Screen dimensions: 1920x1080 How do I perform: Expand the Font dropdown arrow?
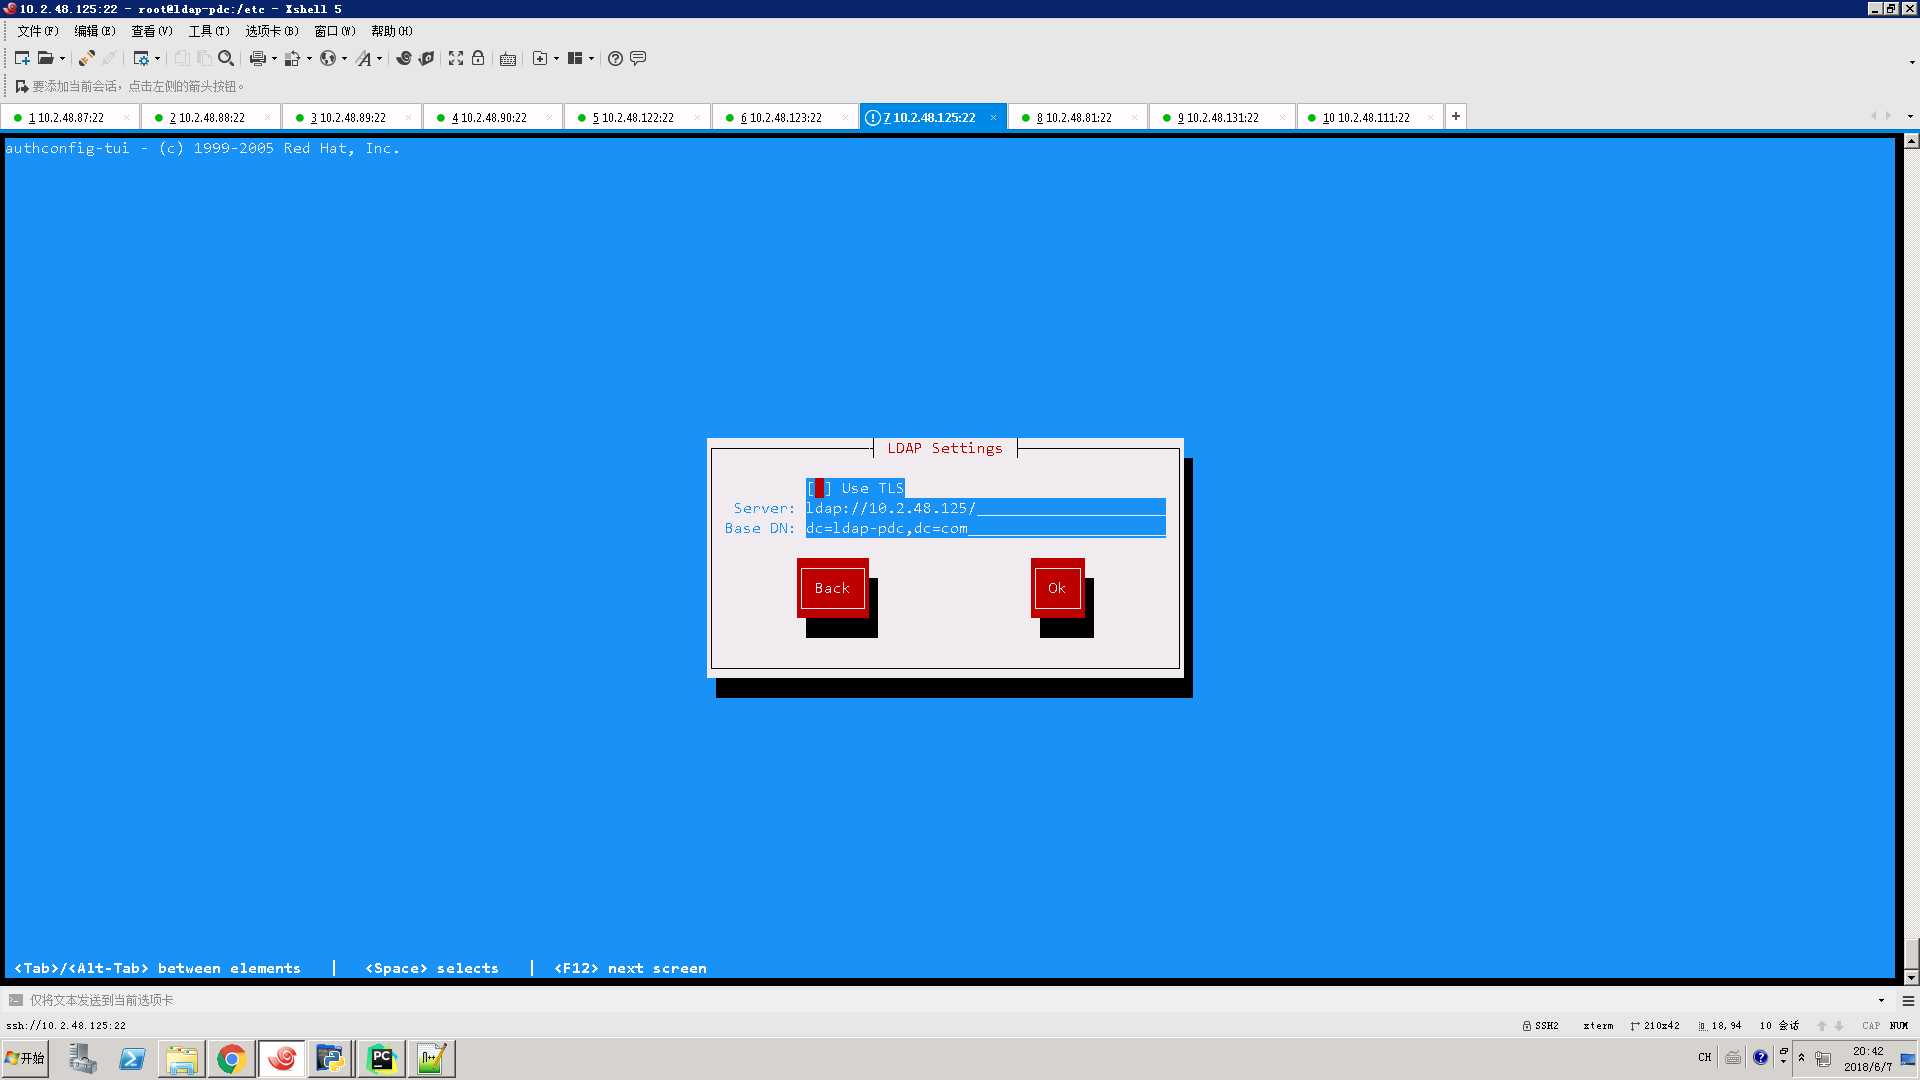coord(380,59)
